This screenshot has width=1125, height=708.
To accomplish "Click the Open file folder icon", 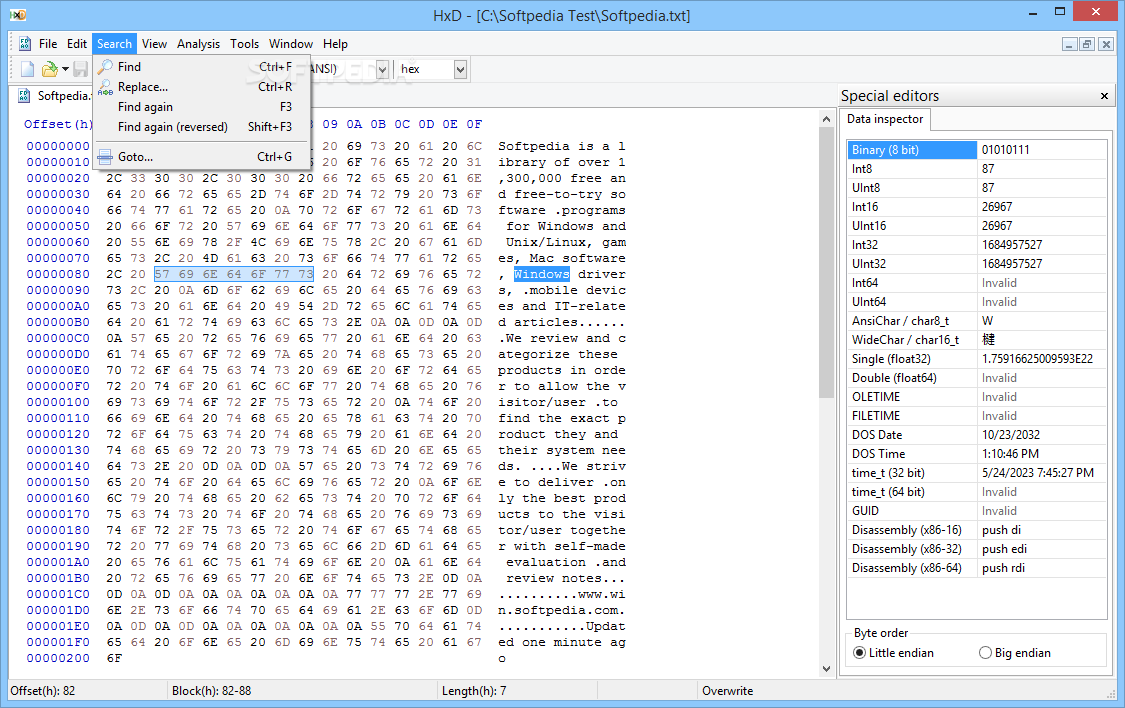I will coord(50,69).
